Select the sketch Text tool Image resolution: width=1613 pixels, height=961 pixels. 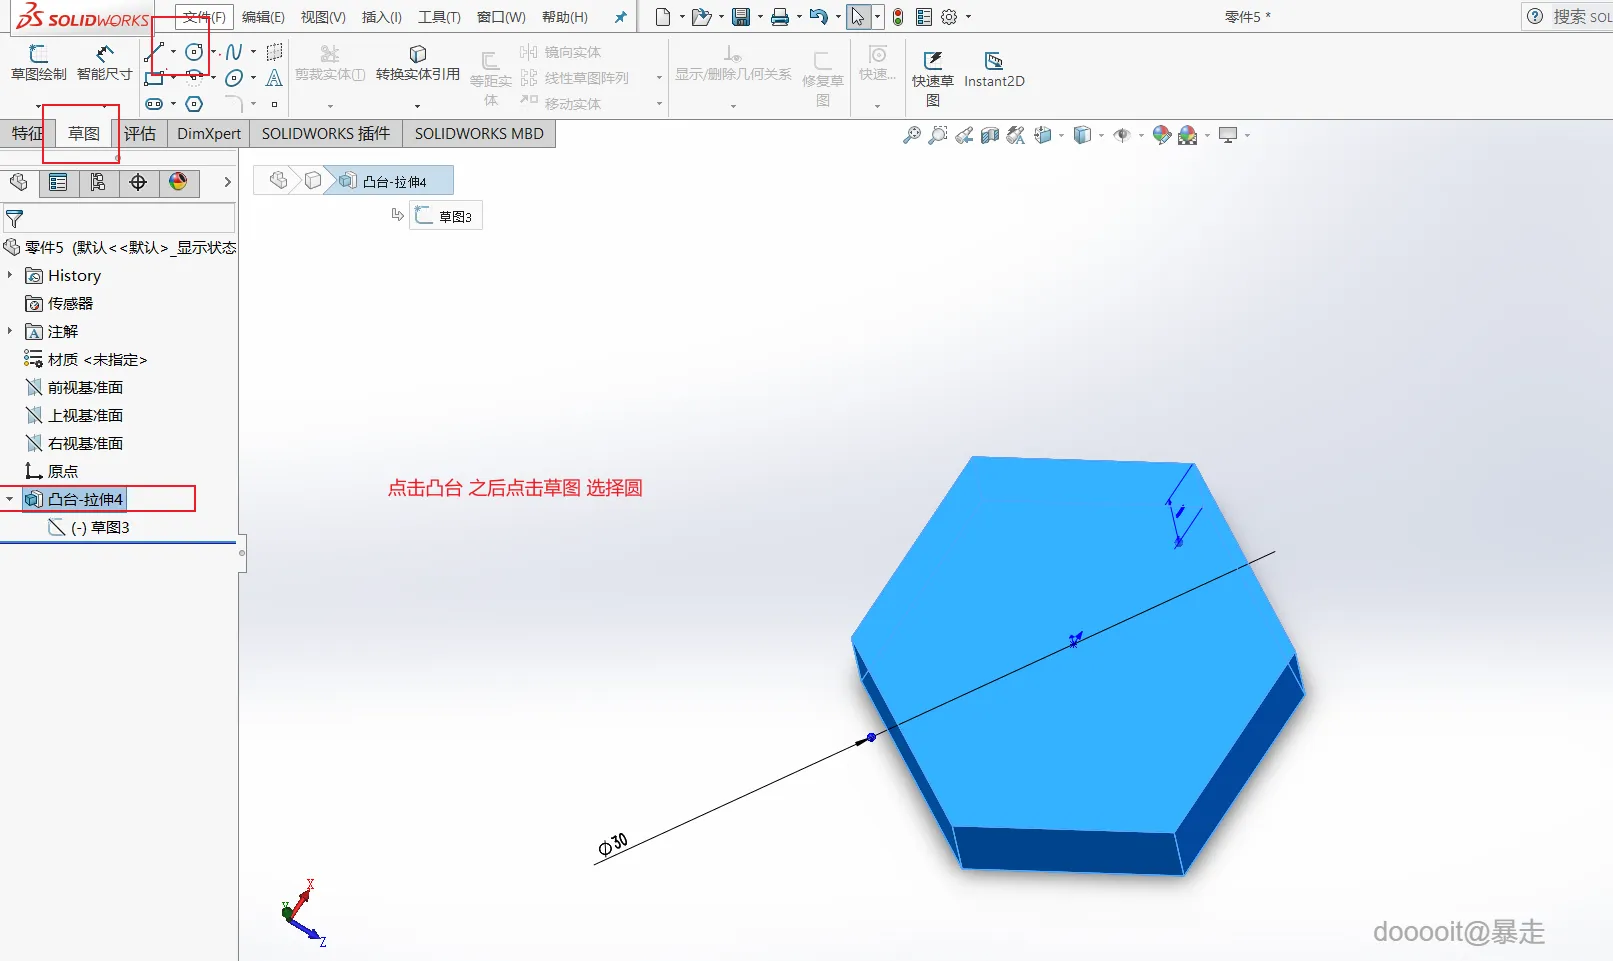274,78
